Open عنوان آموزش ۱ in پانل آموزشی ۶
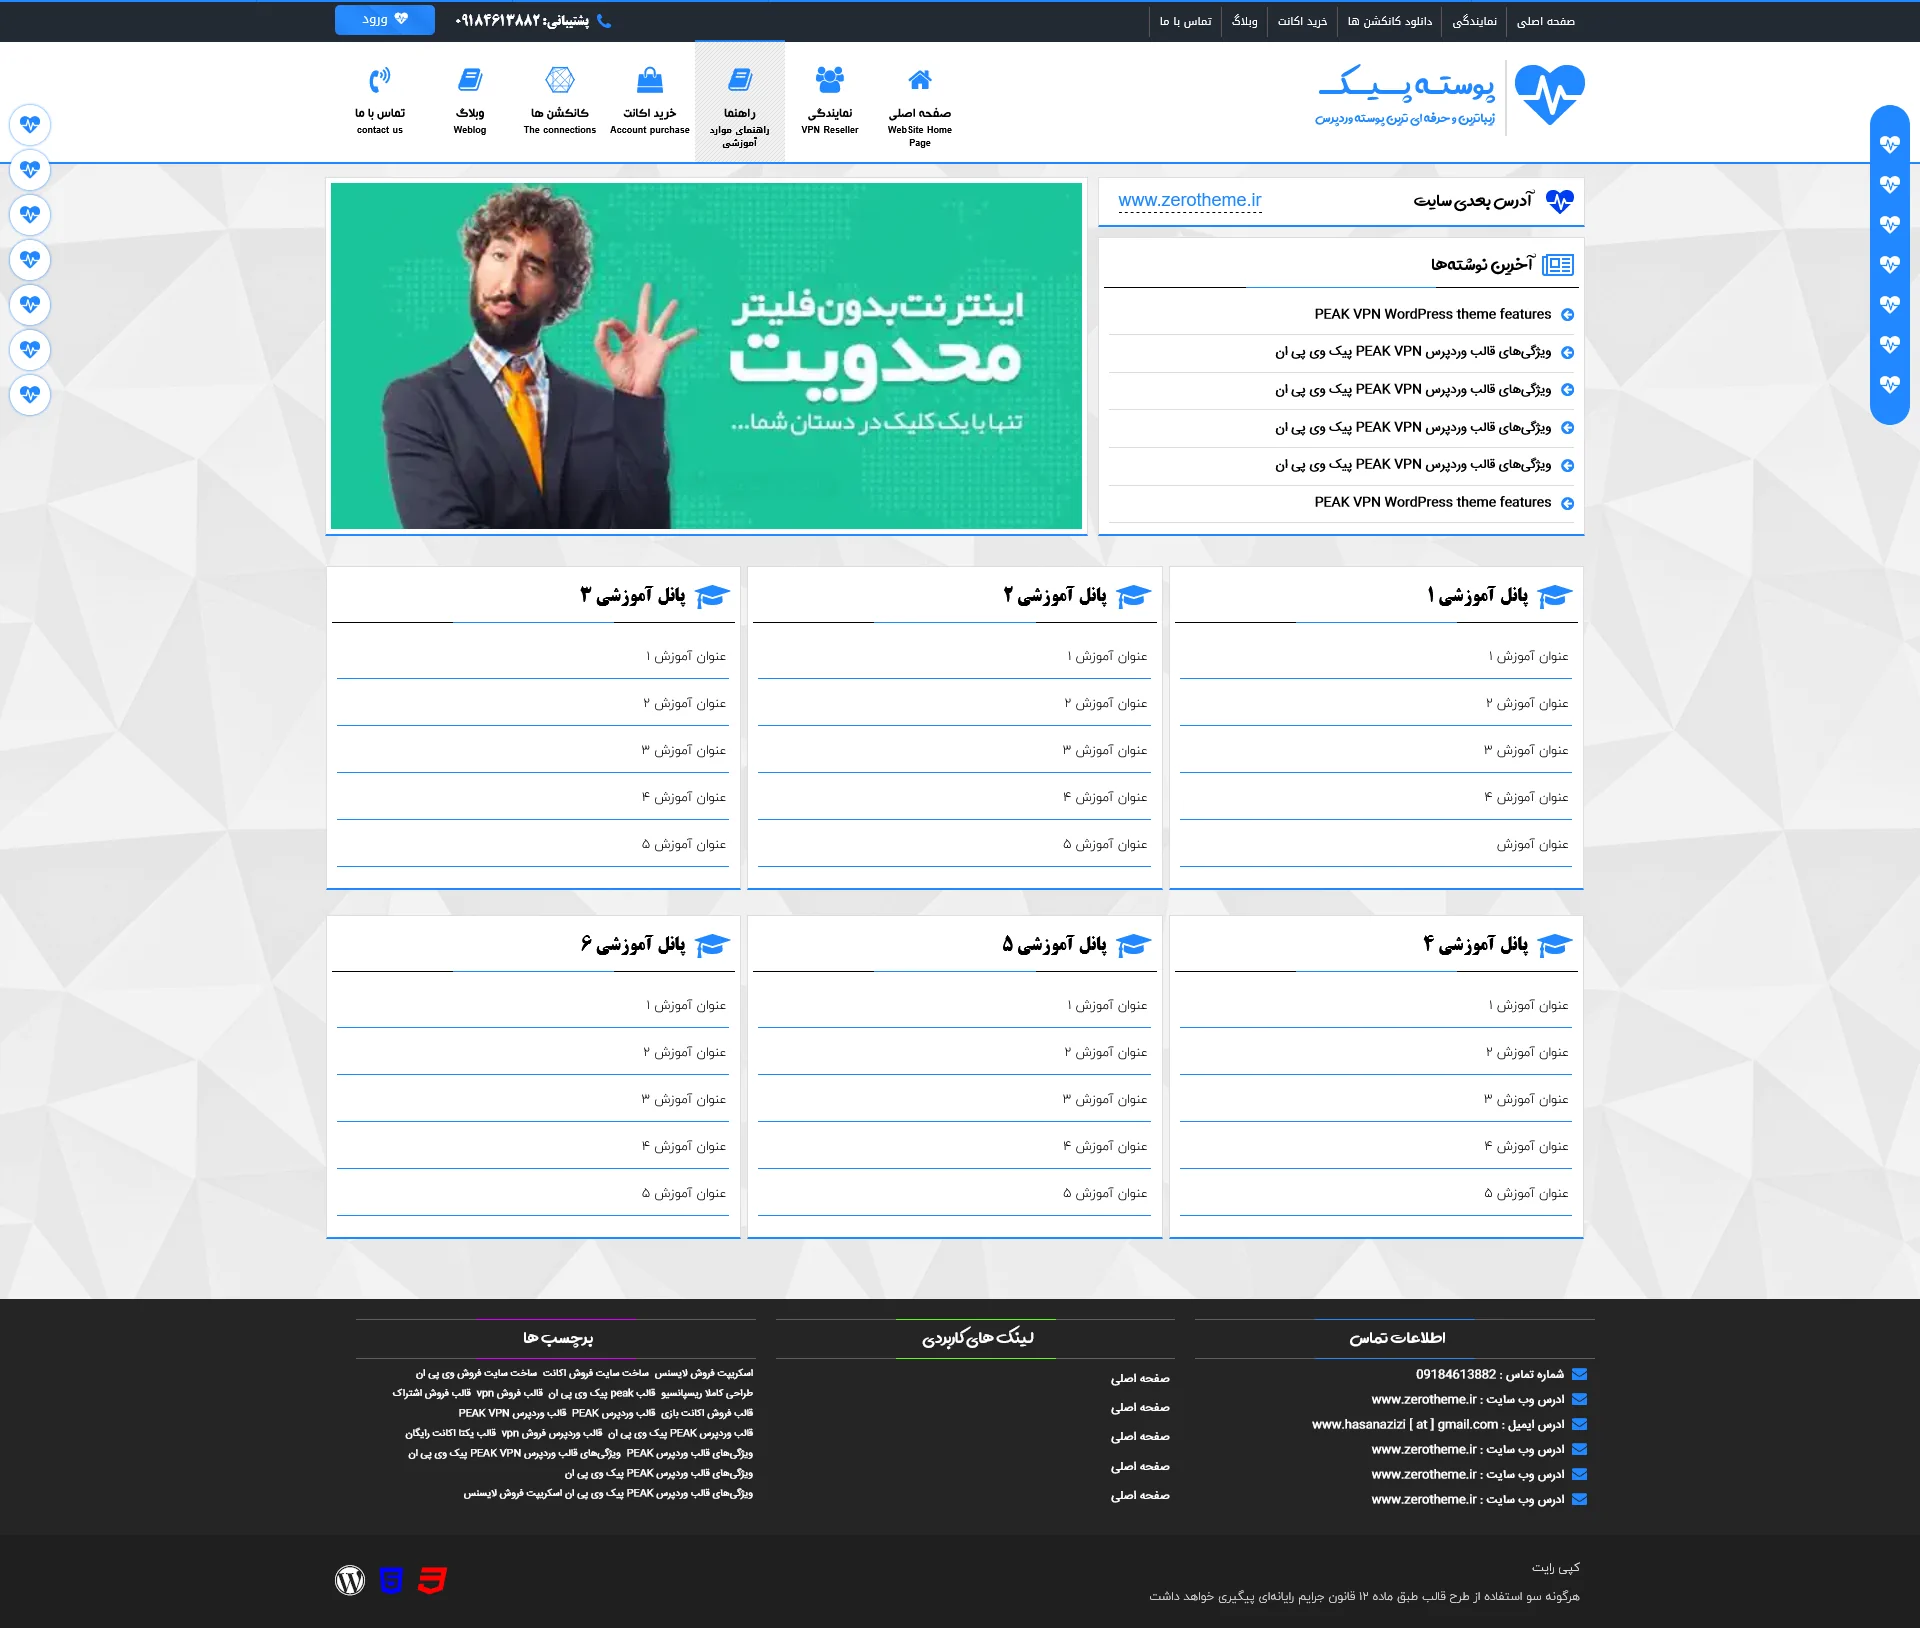 click(686, 1005)
